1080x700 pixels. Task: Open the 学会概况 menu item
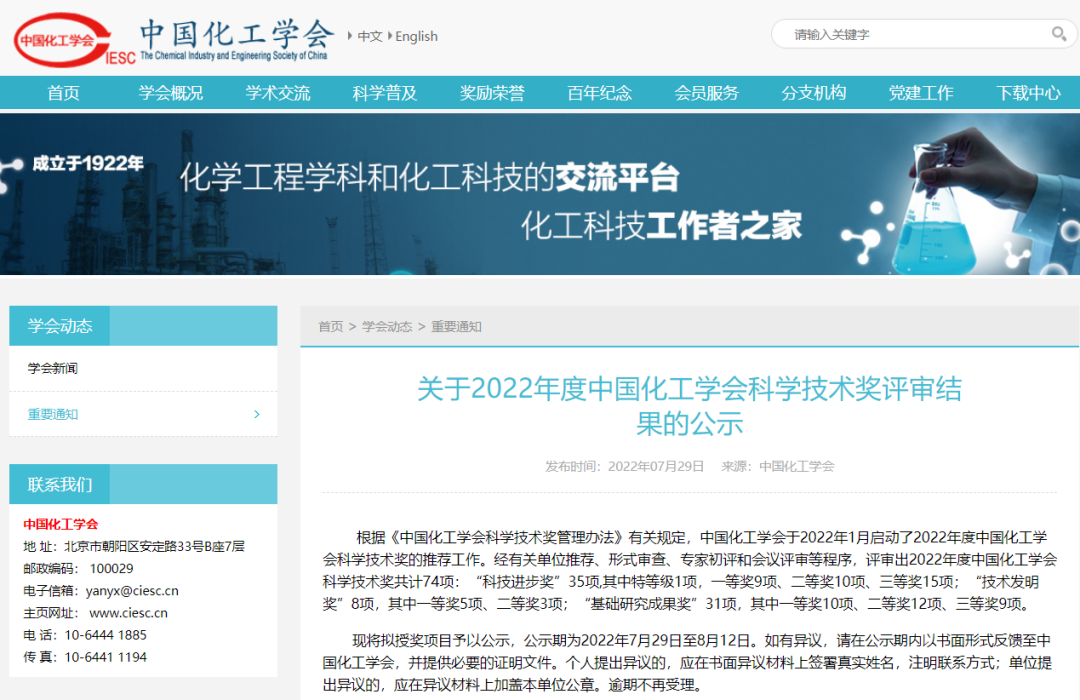click(x=170, y=93)
